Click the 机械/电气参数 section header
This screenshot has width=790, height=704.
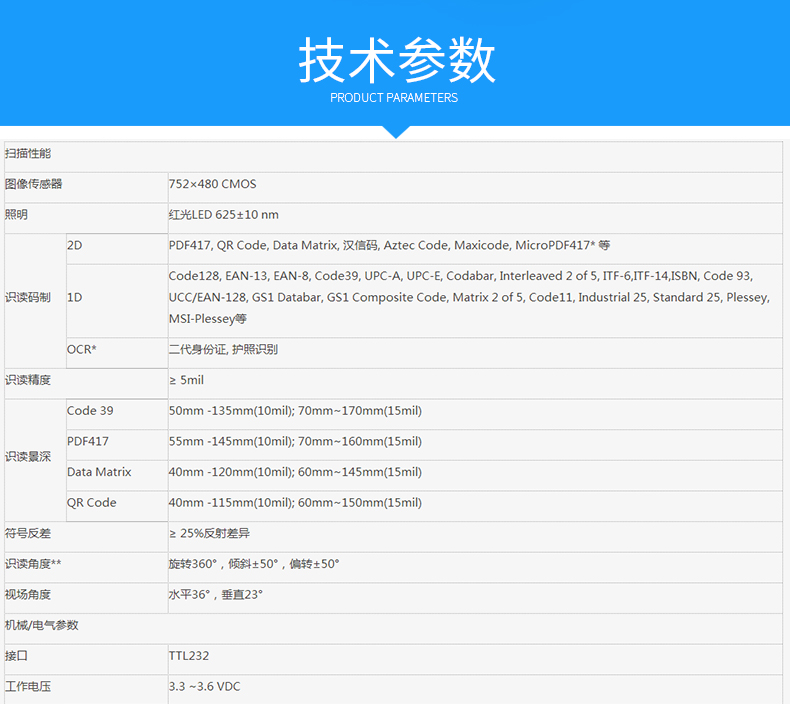(x=42, y=625)
